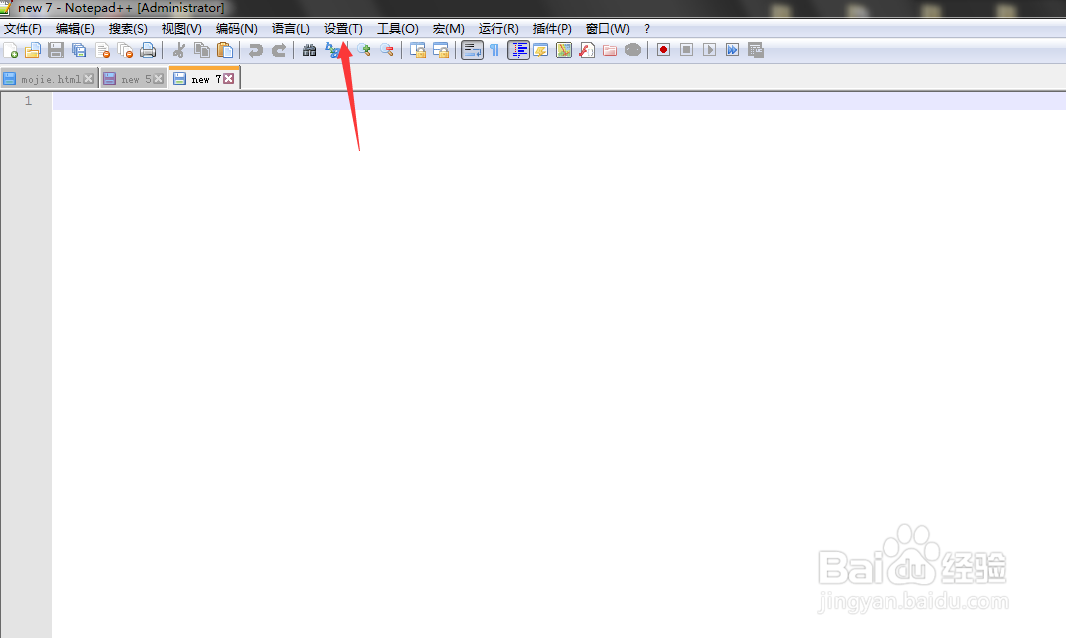Screen dimensions: 1066x638
Task: Open the Find dialog with the binoculars icon
Action: pos(310,49)
